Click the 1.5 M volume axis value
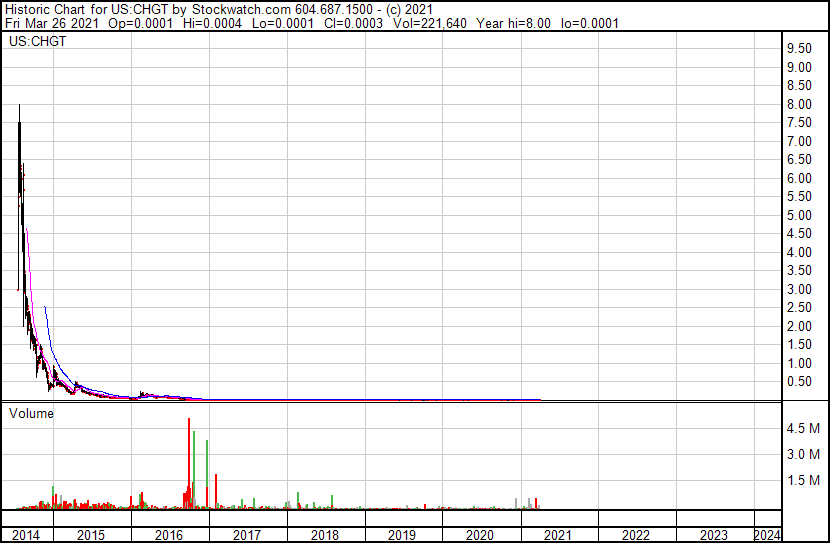This screenshot has height=543, width=830. pyautogui.click(x=803, y=480)
